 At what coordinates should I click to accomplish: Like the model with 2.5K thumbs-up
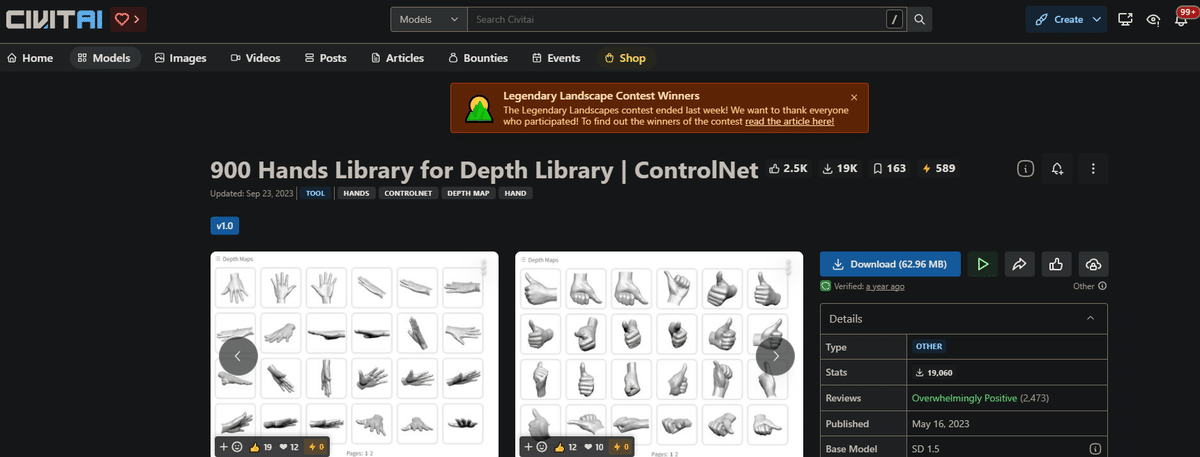point(789,169)
